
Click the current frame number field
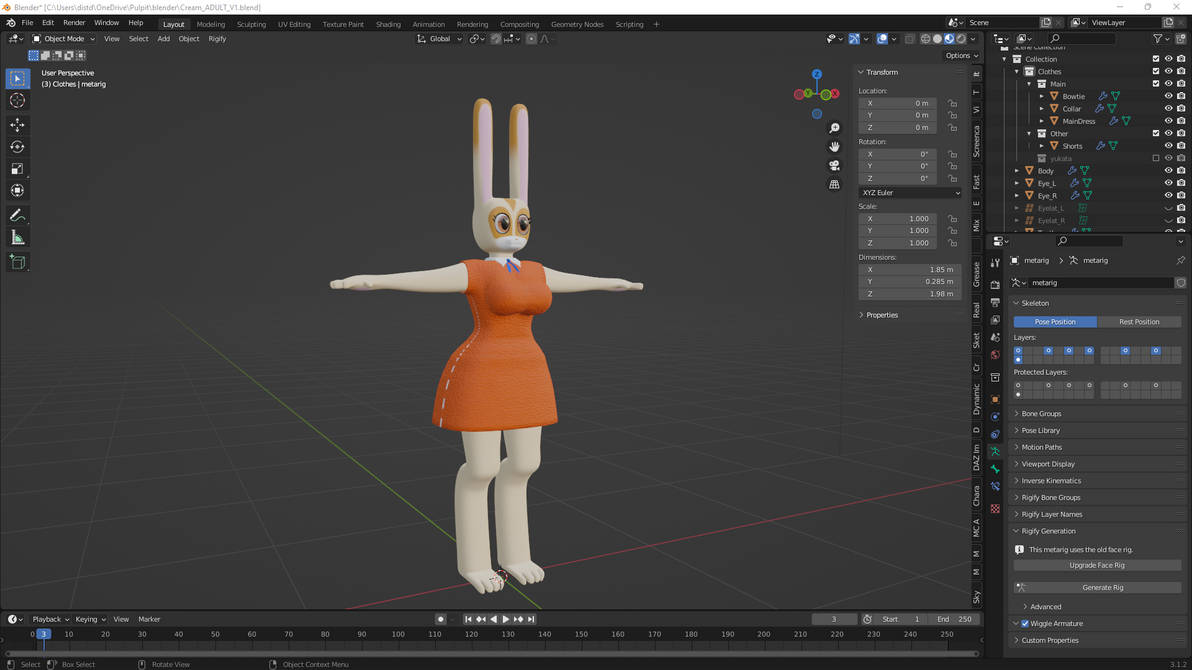coord(833,620)
